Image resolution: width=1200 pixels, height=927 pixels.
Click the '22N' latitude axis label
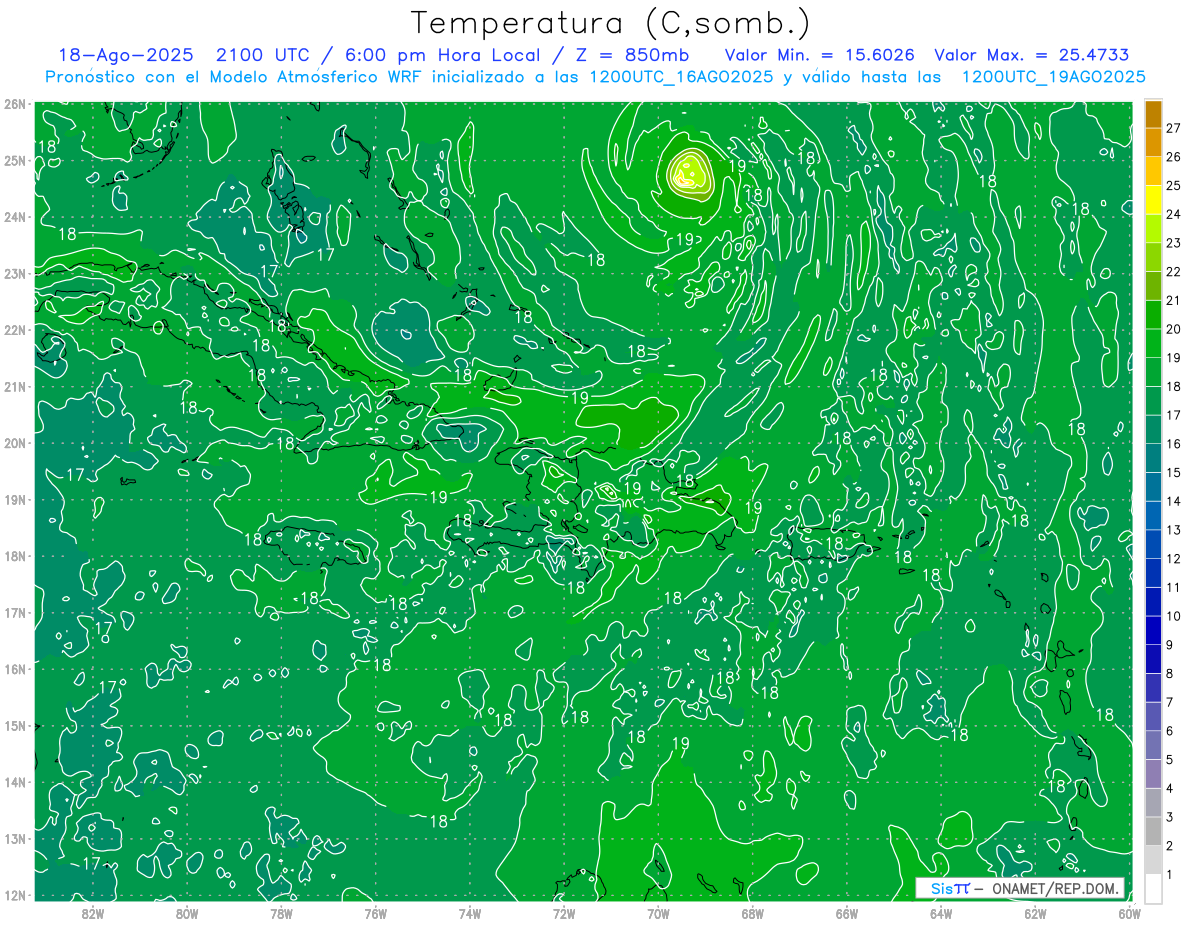tap(14, 330)
